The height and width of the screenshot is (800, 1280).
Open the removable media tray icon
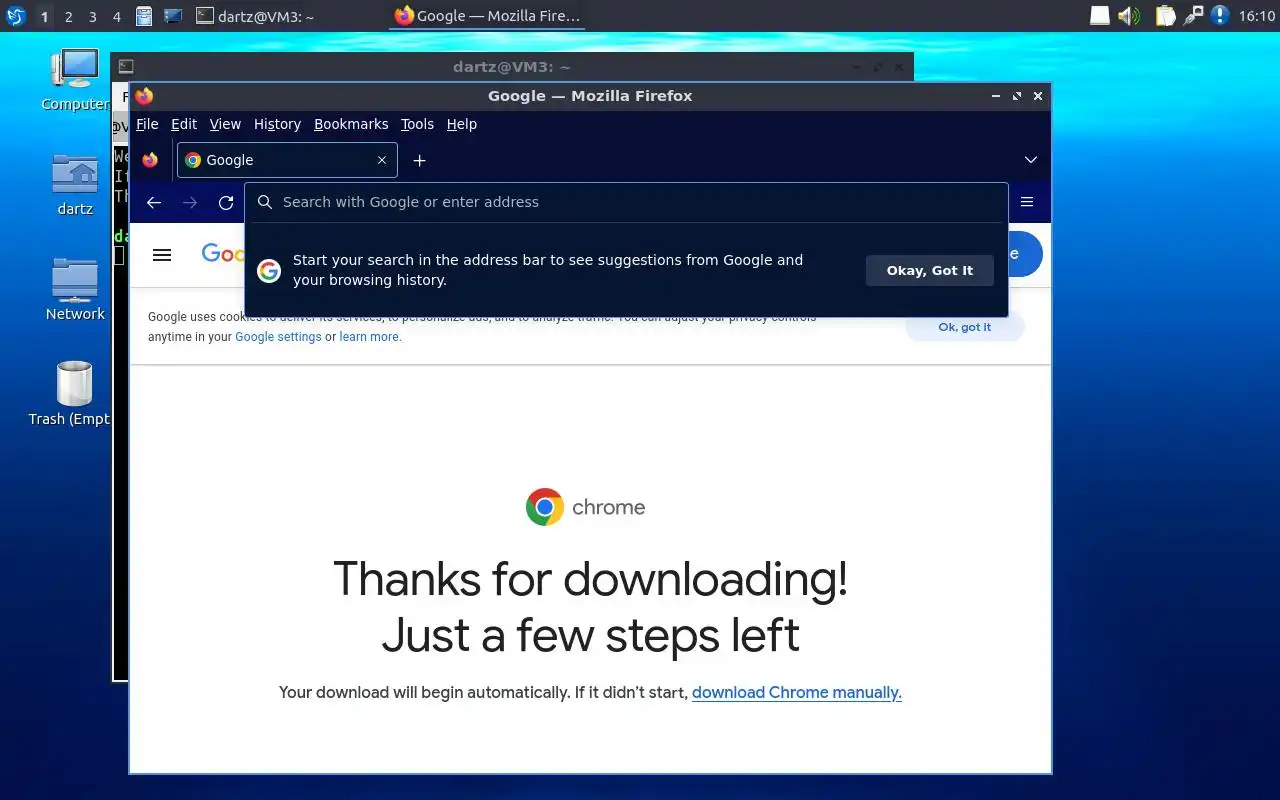click(1099, 16)
